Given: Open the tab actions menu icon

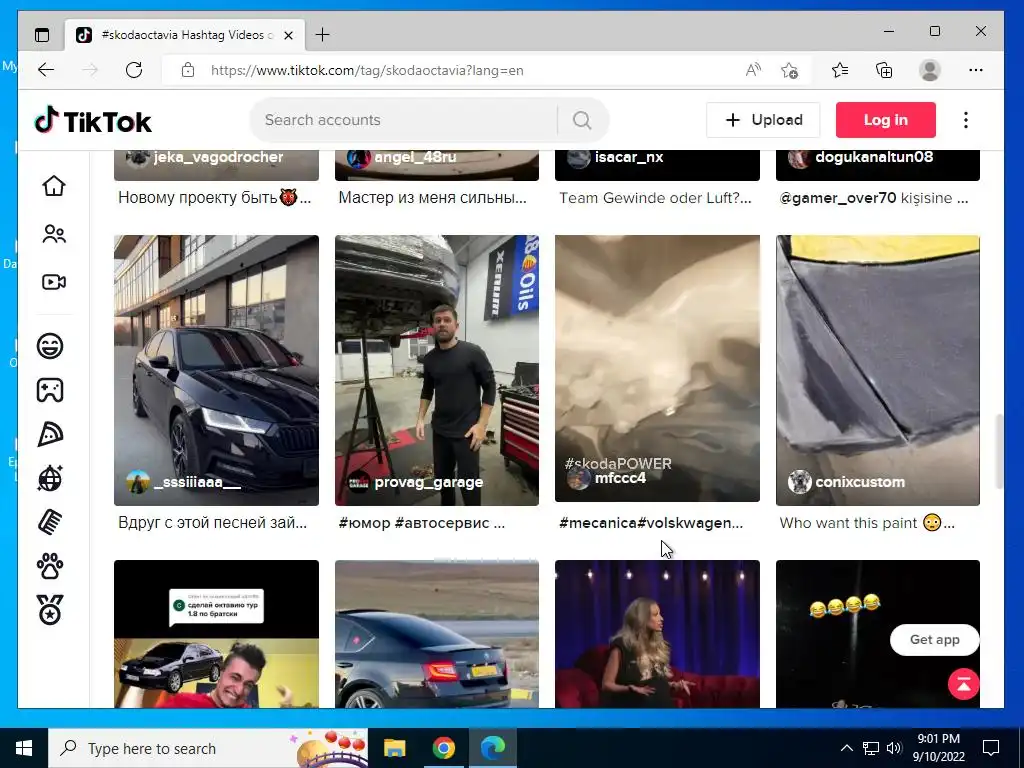Looking at the screenshot, I should [x=42, y=35].
